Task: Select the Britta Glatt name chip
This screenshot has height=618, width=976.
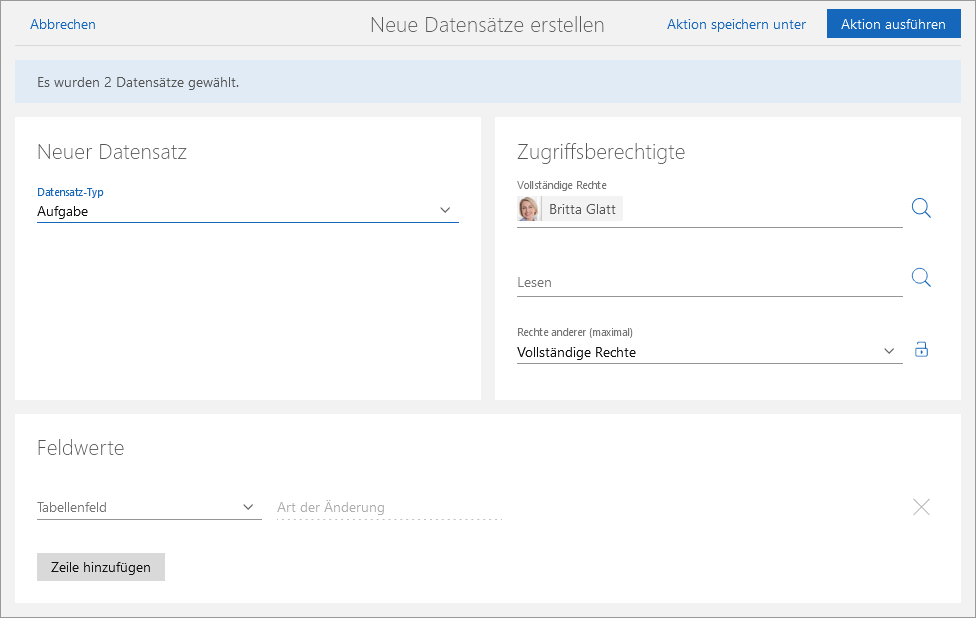Action: click(582, 210)
